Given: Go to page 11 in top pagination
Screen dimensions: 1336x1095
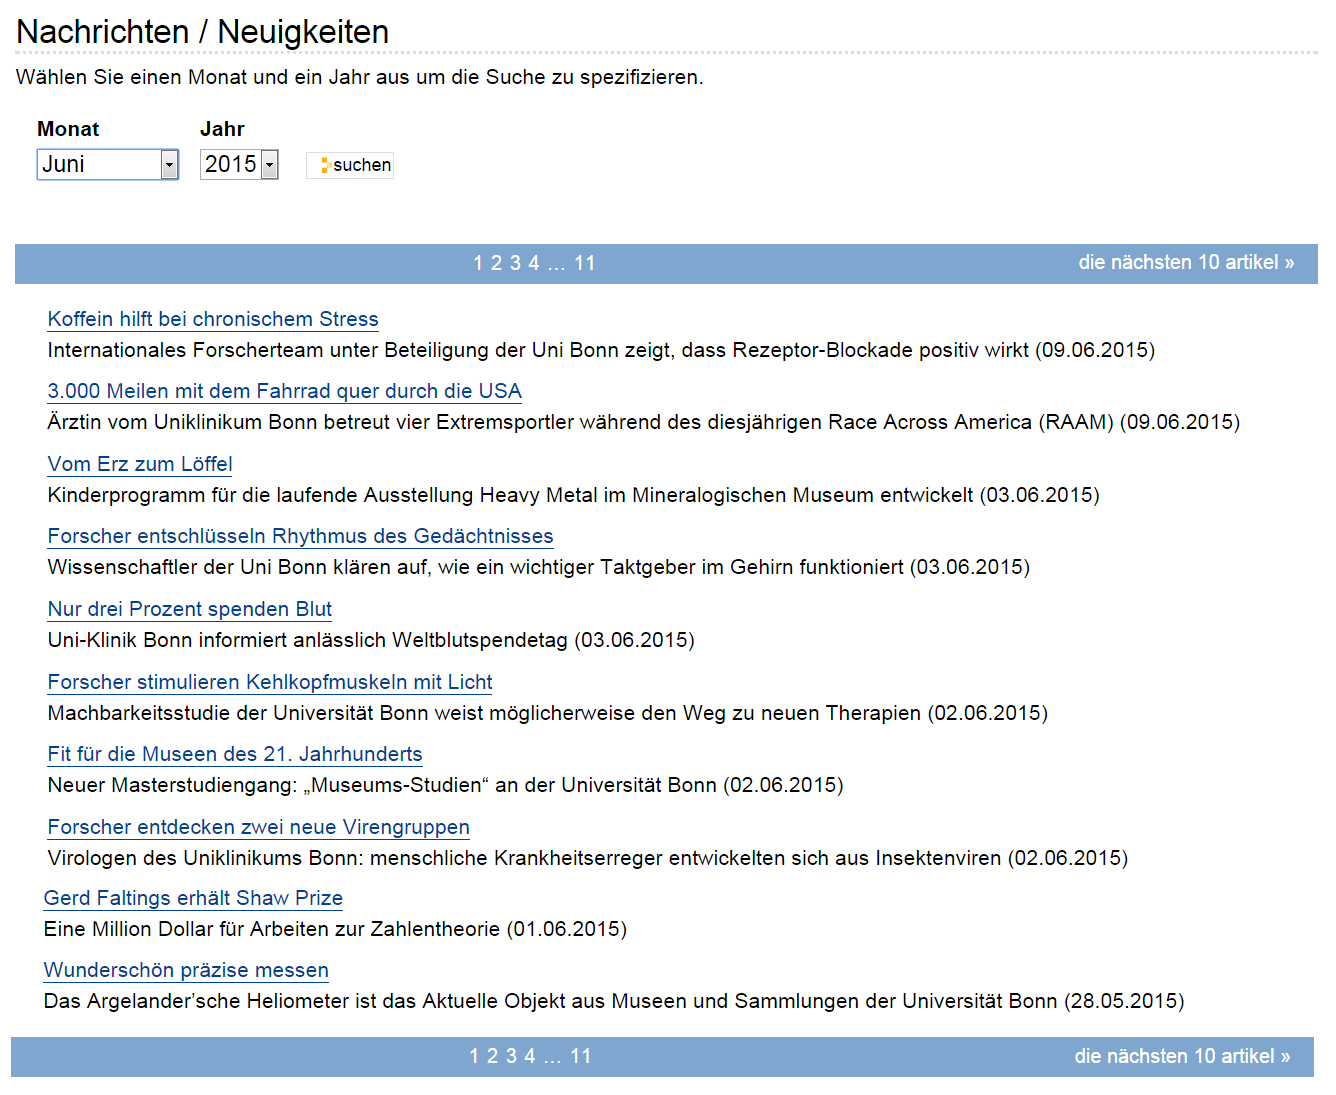Looking at the screenshot, I should (x=585, y=263).
